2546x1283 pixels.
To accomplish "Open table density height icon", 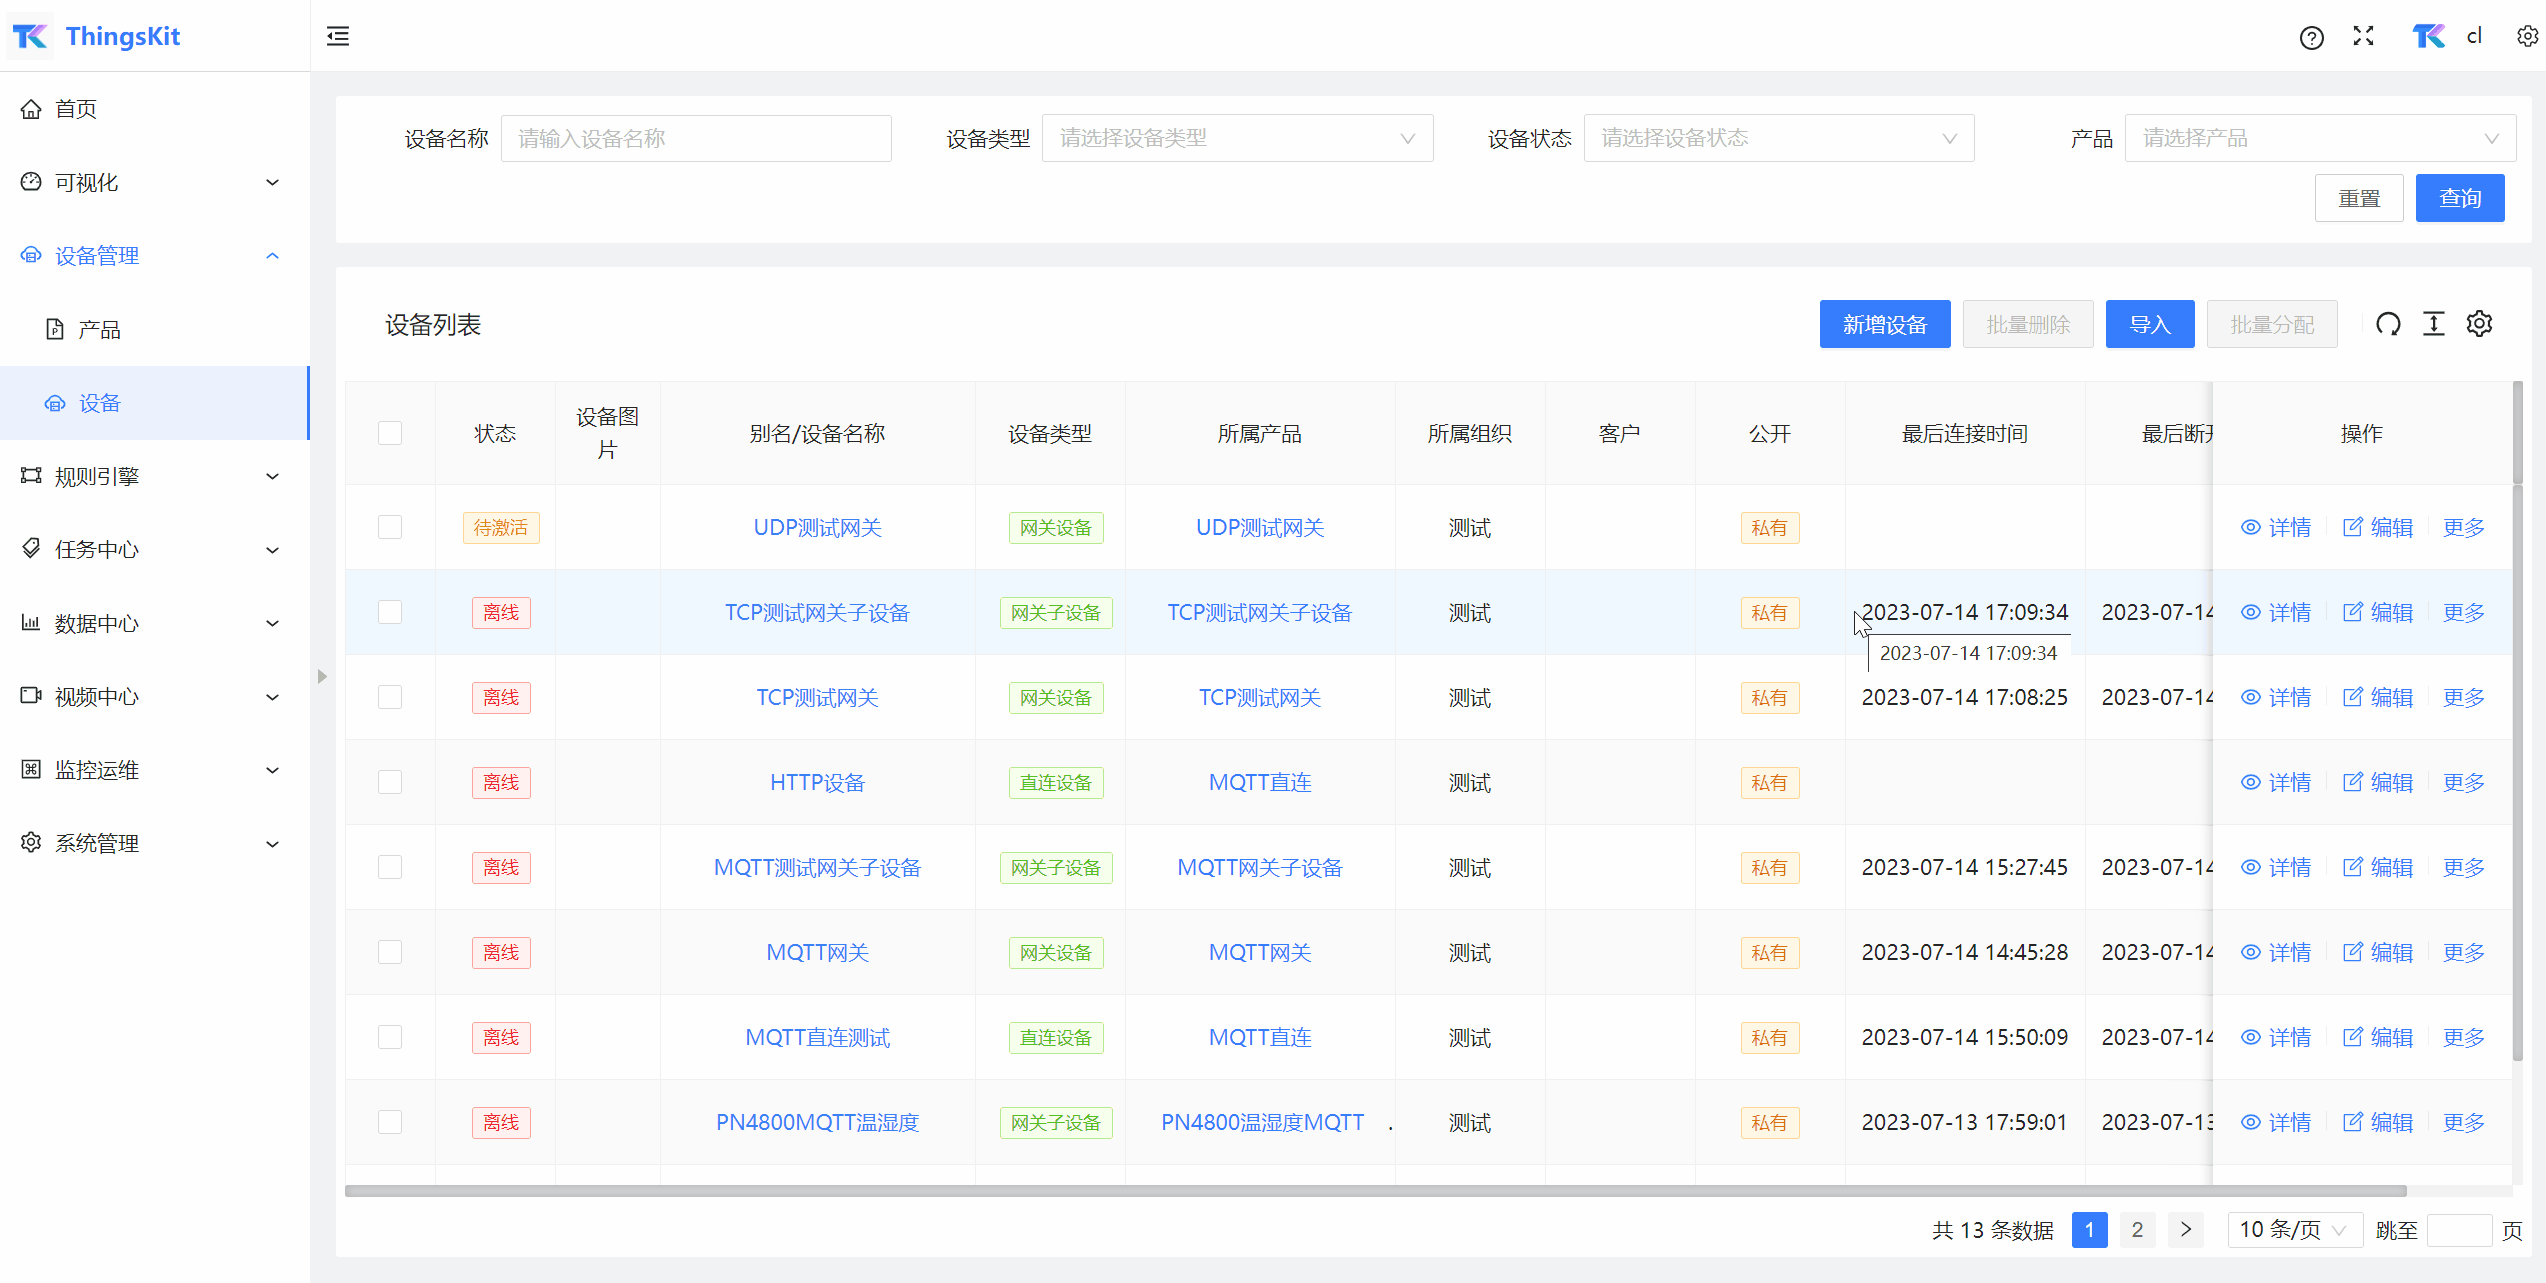I will [2434, 324].
